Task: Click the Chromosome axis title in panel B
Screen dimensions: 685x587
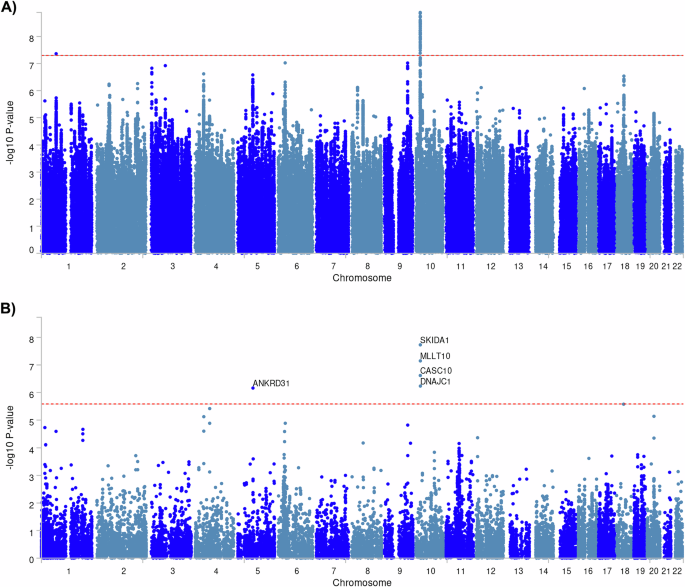Action: tap(362, 582)
